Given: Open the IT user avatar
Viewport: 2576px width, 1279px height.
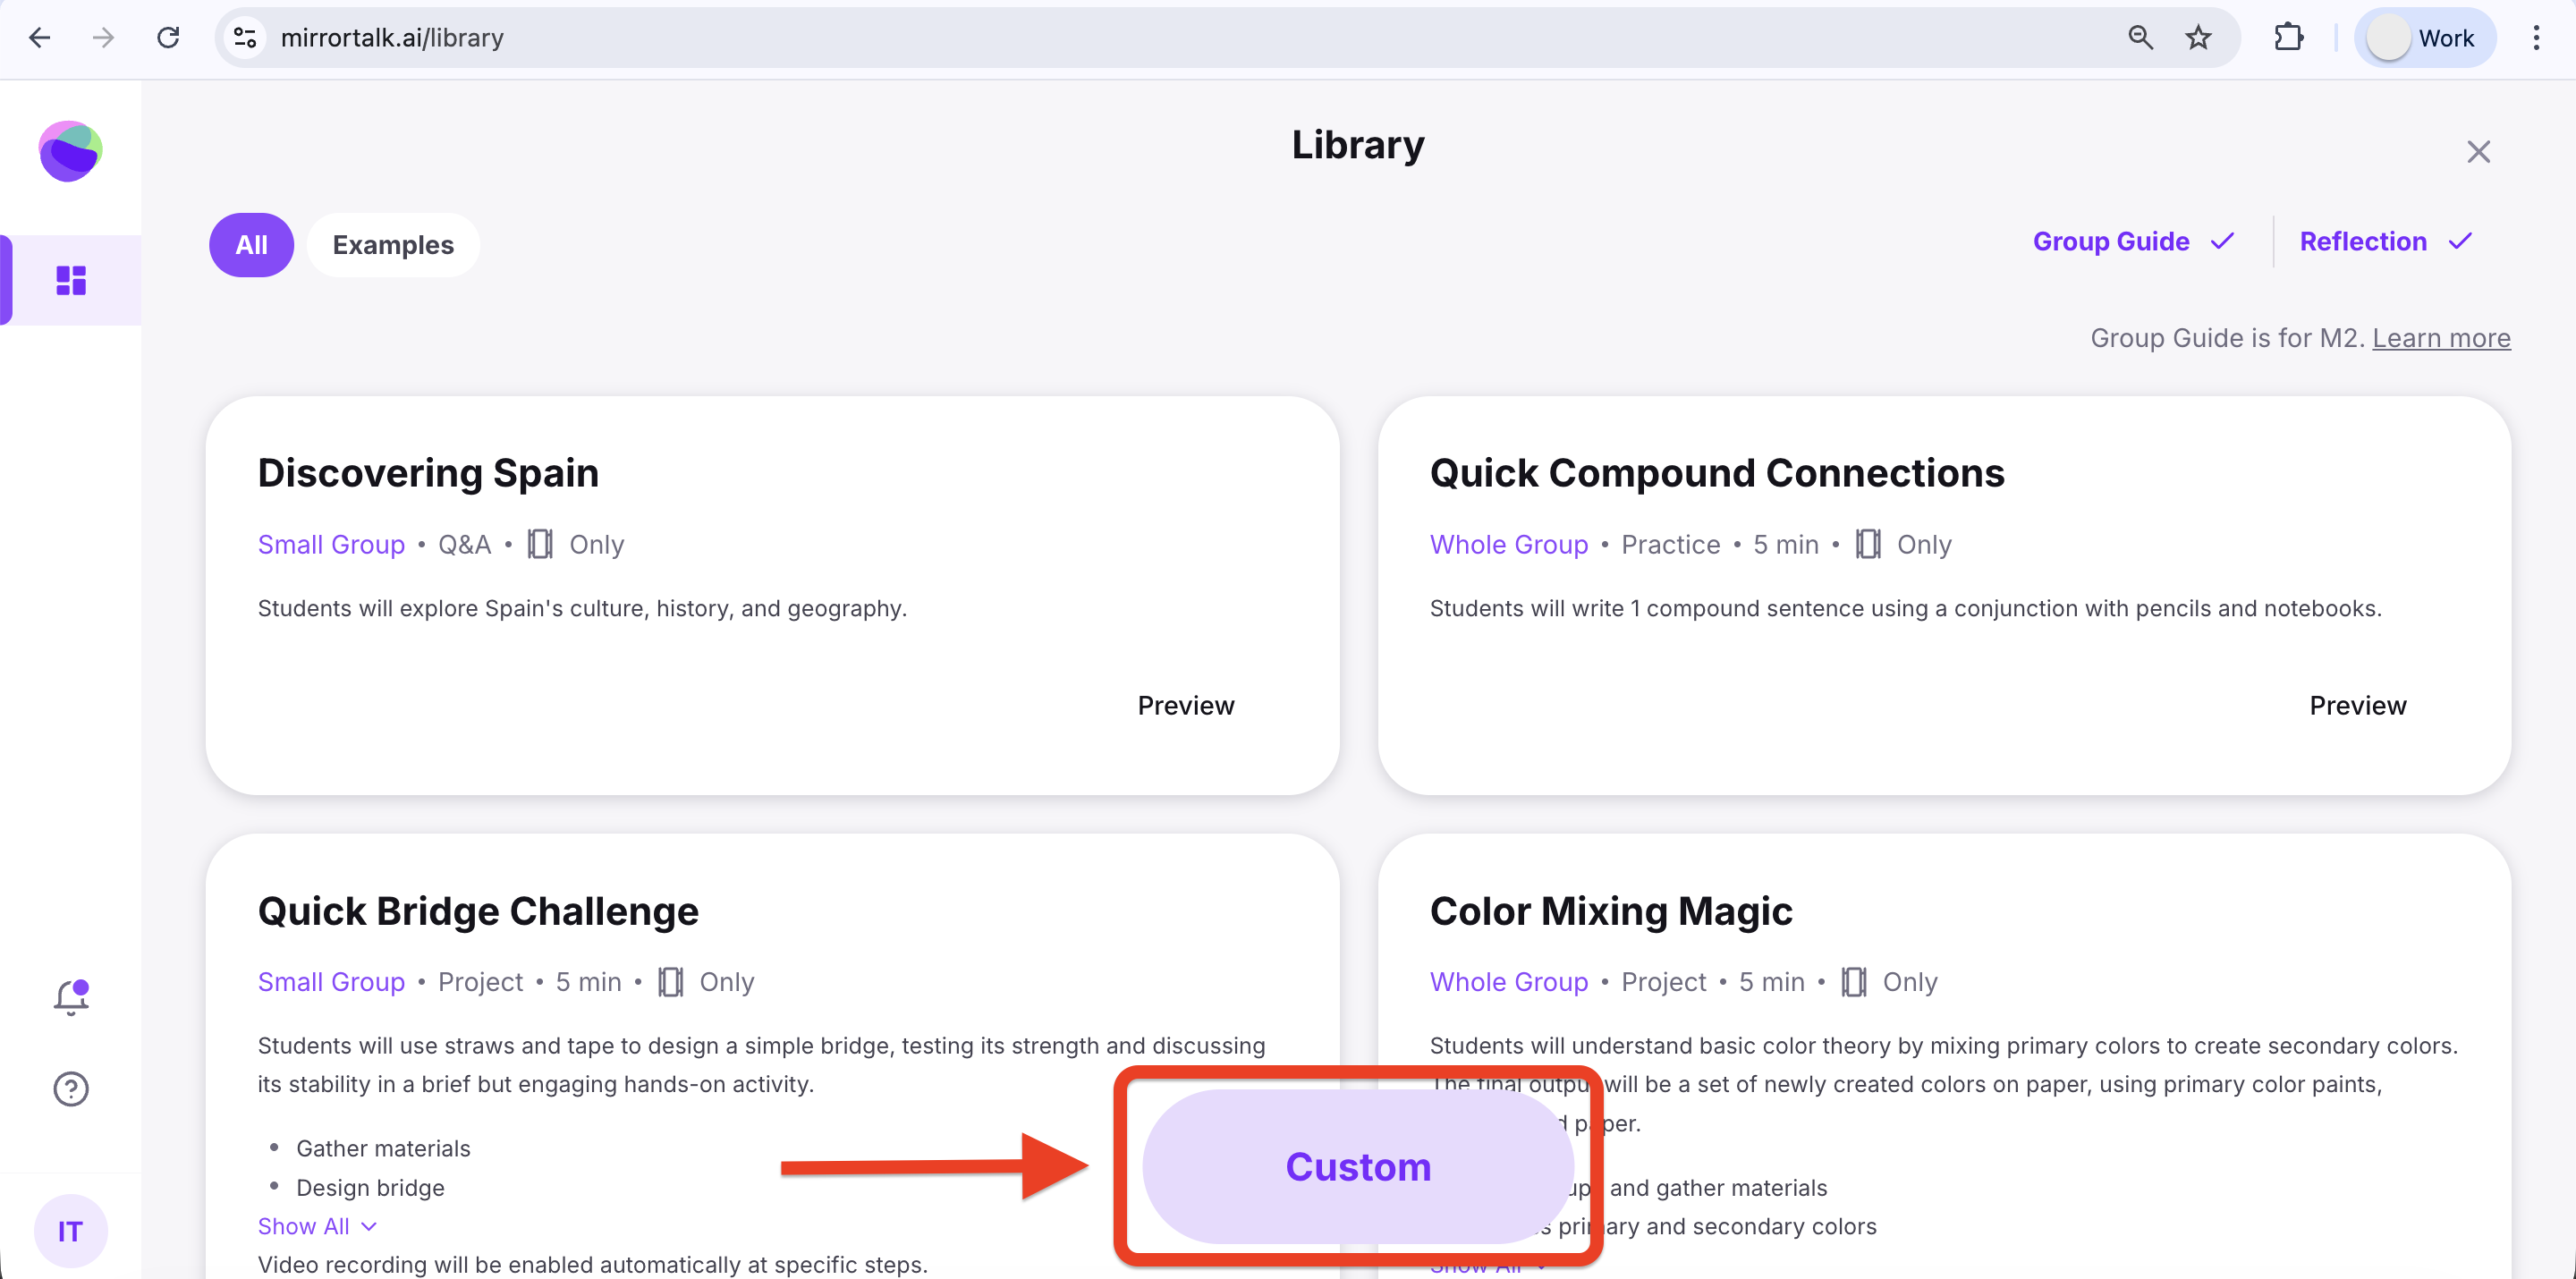Looking at the screenshot, I should 70,1231.
